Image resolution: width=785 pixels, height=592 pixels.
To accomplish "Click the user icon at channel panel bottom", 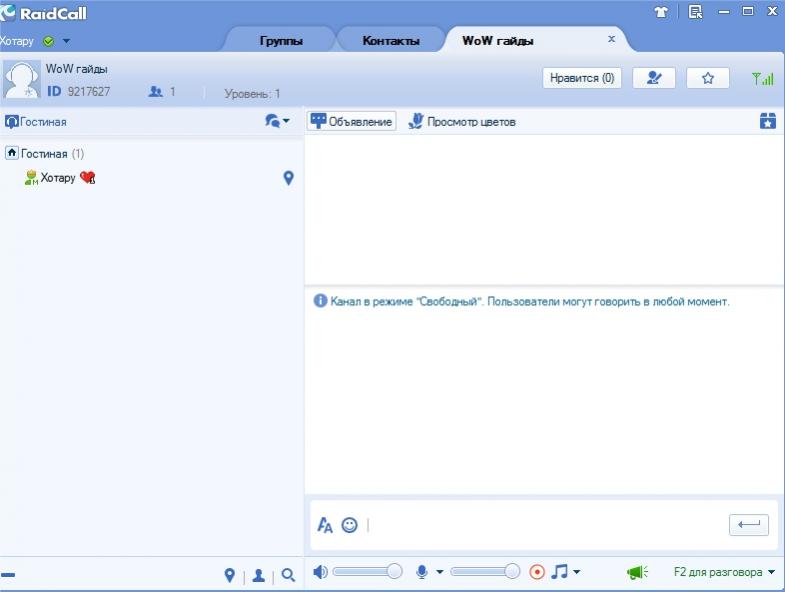I will click(x=259, y=575).
